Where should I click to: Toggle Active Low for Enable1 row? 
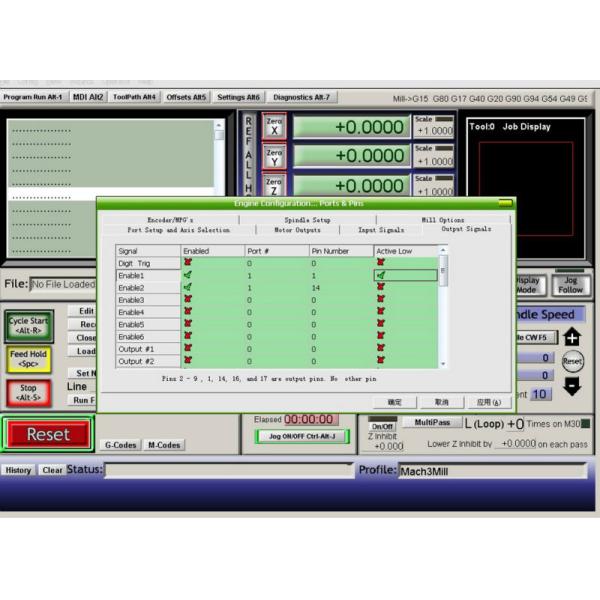click(x=381, y=275)
